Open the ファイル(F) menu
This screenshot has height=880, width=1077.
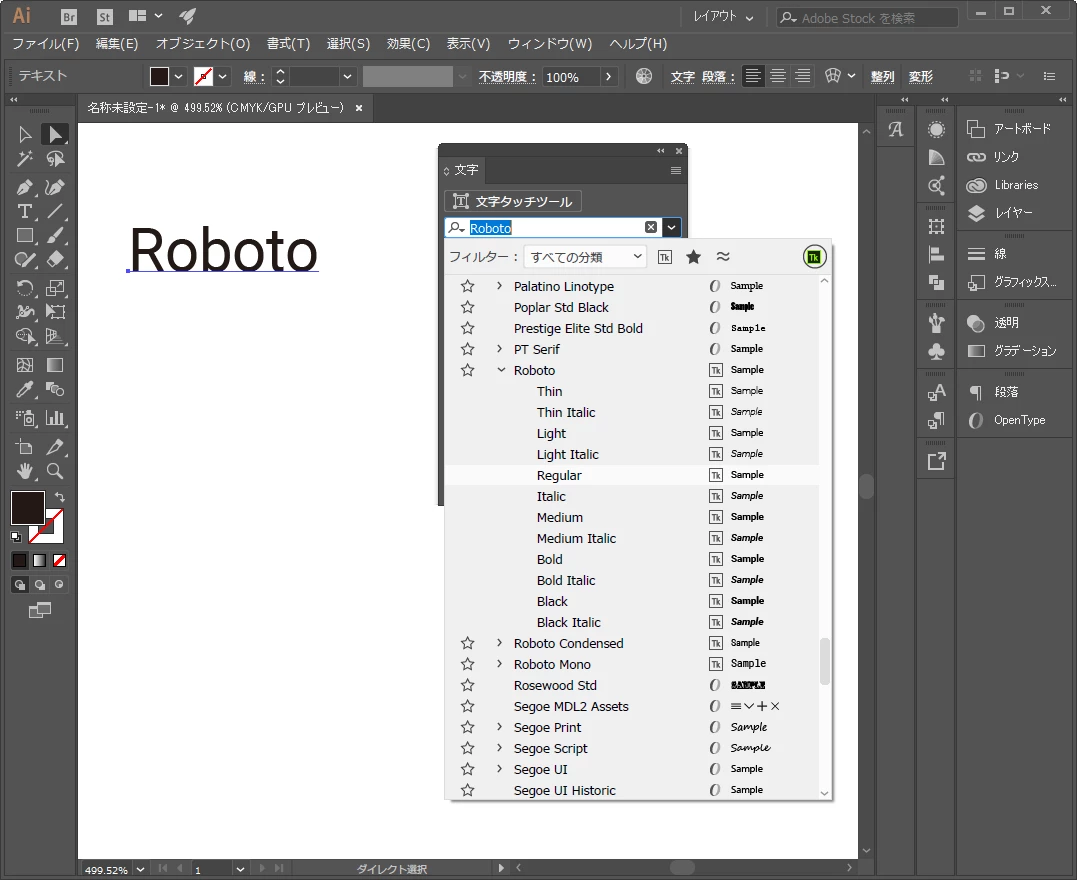[46, 44]
